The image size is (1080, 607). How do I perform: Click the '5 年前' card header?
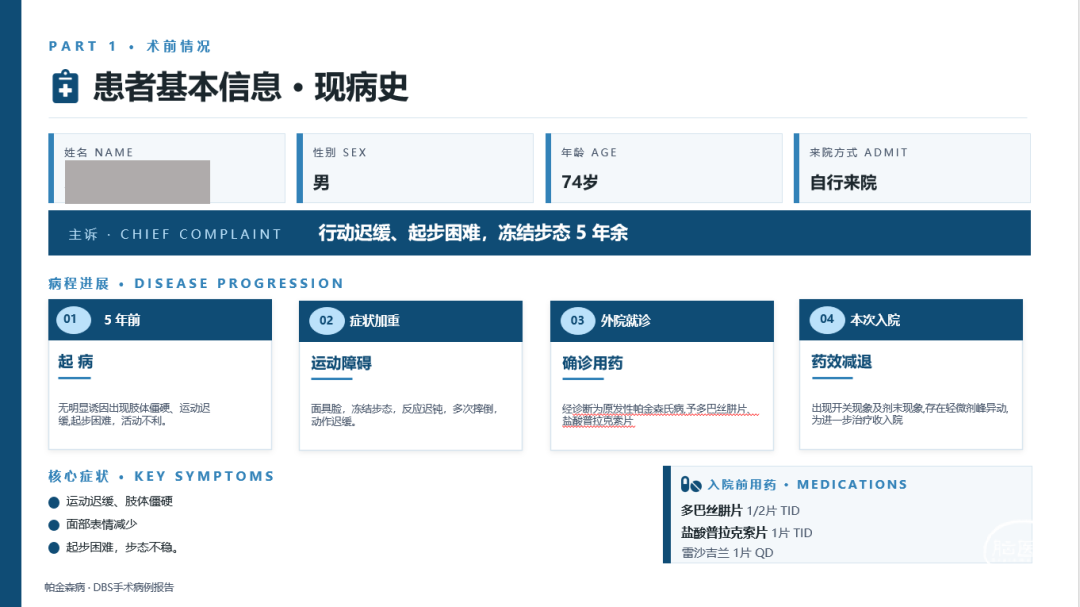click(x=160, y=320)
